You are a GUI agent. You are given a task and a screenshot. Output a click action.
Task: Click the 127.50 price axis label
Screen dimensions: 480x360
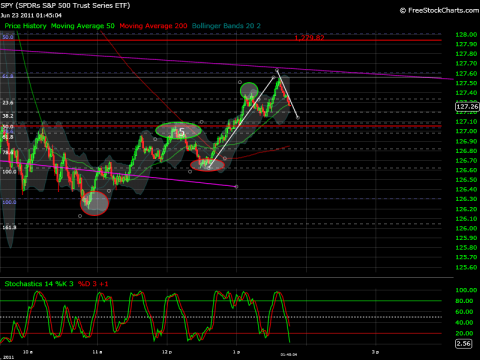[466, 83]
